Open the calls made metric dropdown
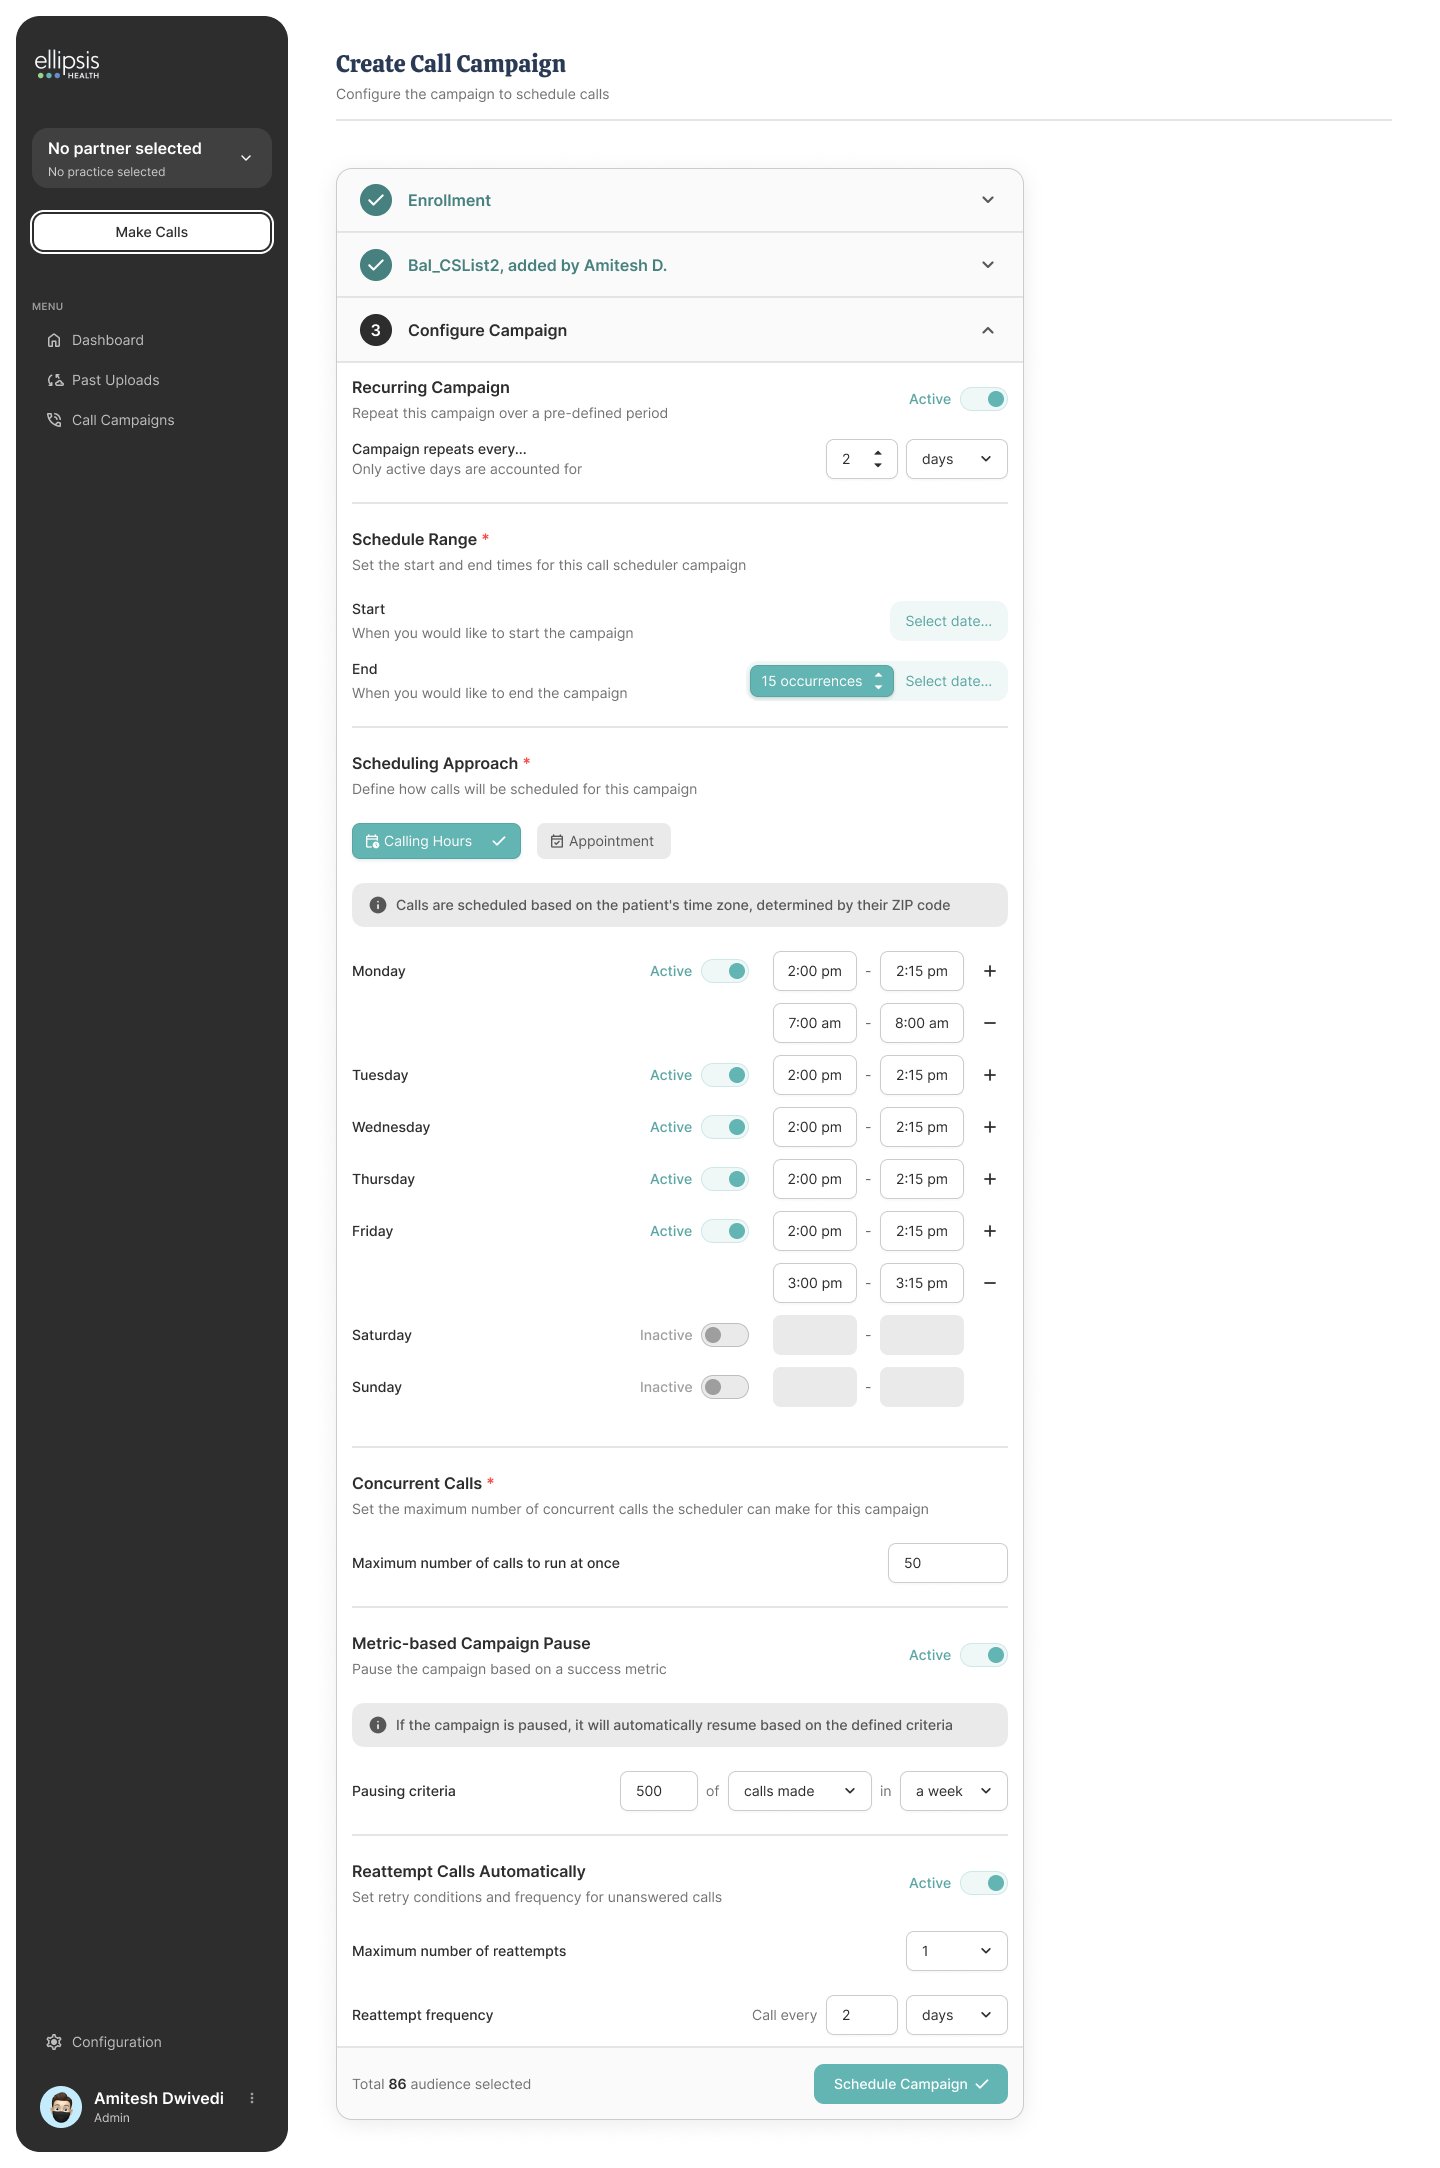 point(800,1791)
